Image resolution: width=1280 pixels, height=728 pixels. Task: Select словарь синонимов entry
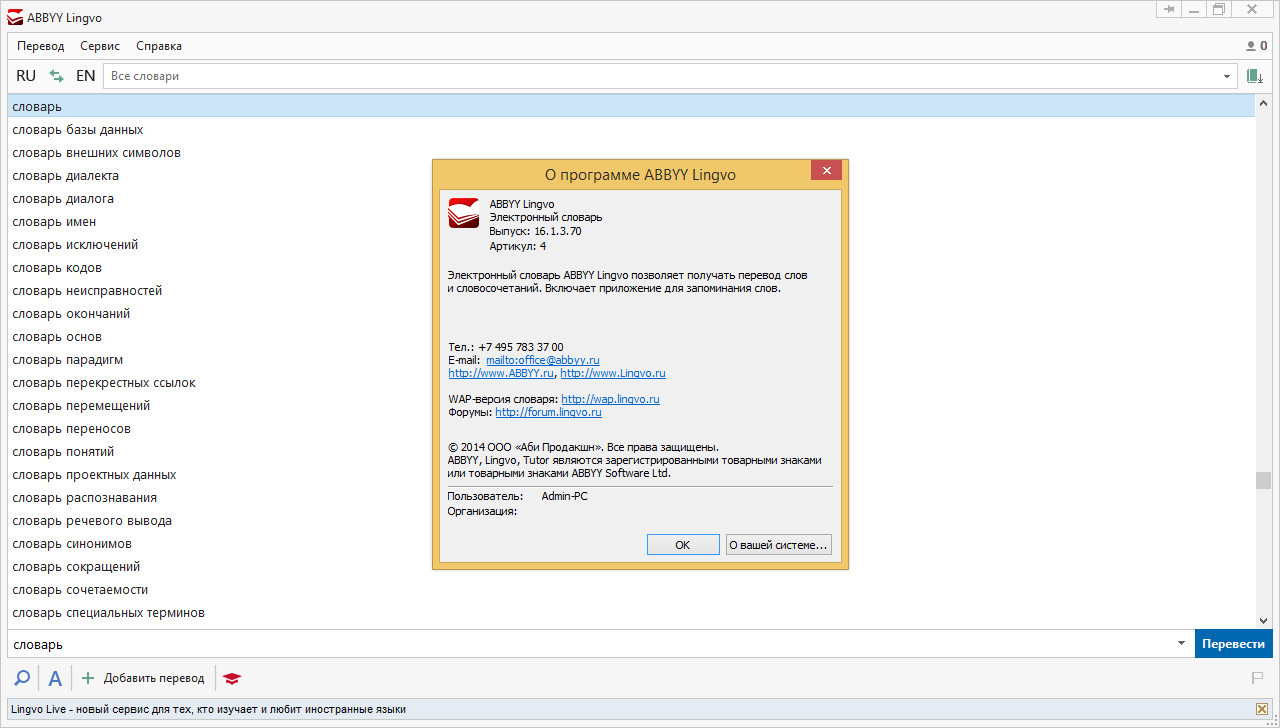click(631, 543)
